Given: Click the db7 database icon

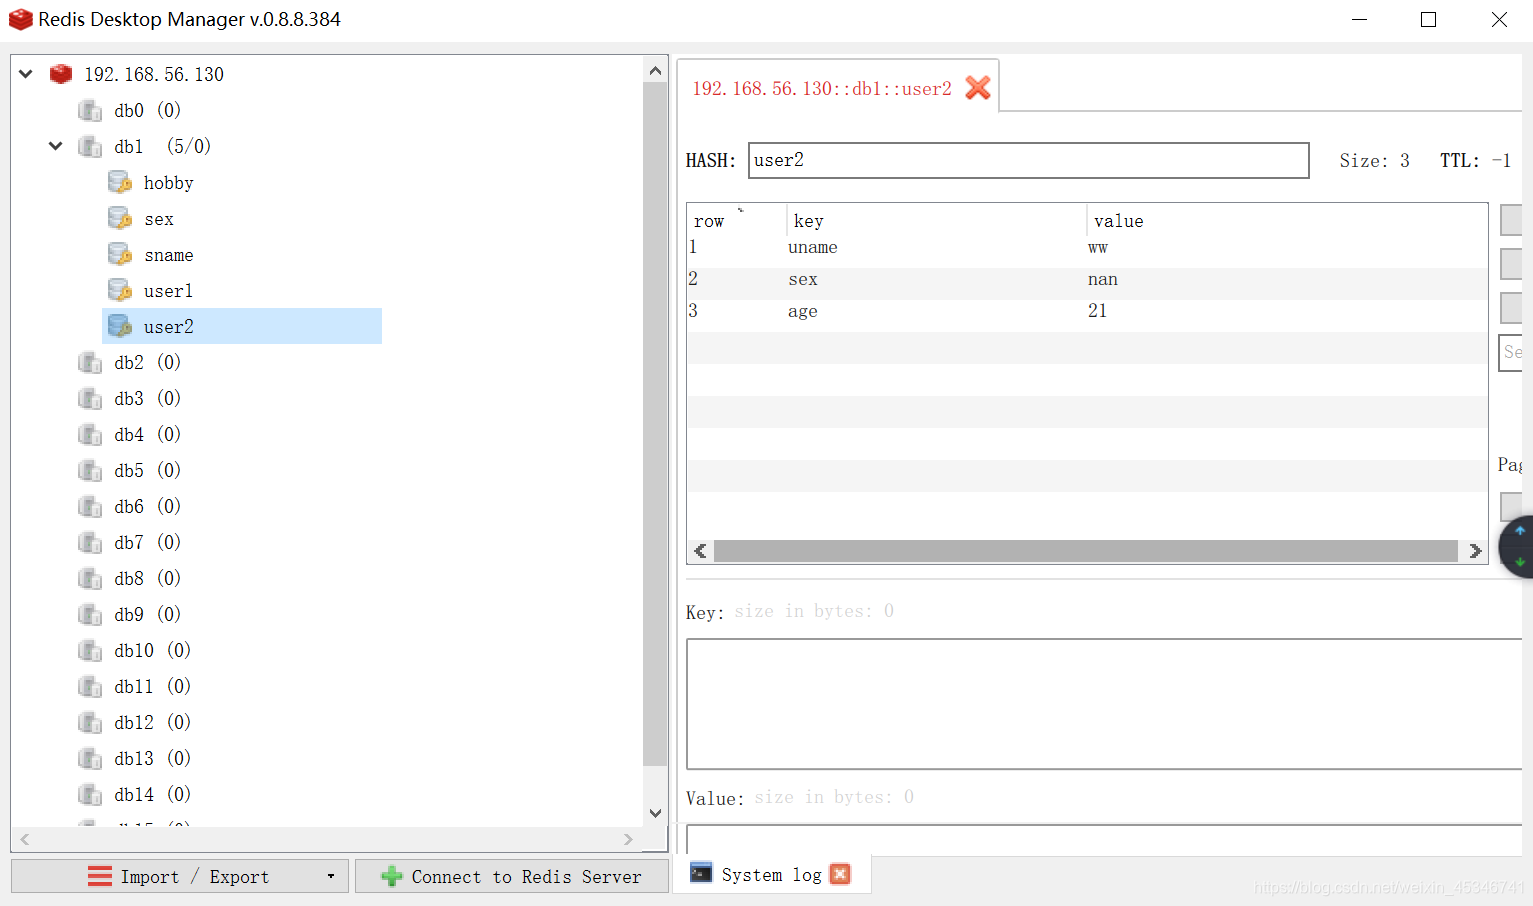Looking at the screenshot, I should click(90, 542).
